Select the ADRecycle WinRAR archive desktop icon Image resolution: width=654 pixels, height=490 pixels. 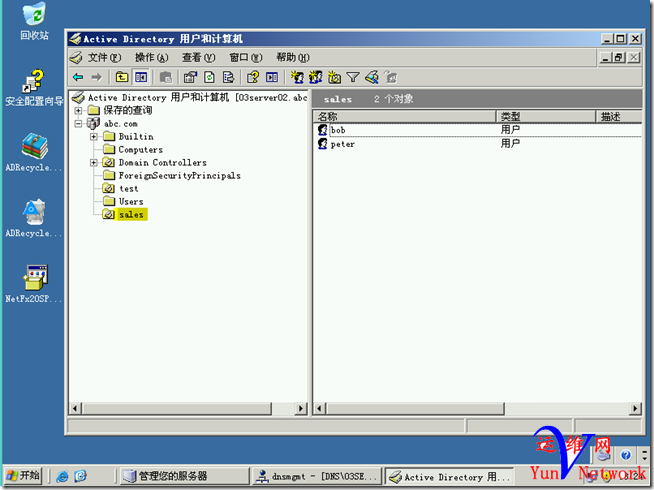(x=34, y=153)
